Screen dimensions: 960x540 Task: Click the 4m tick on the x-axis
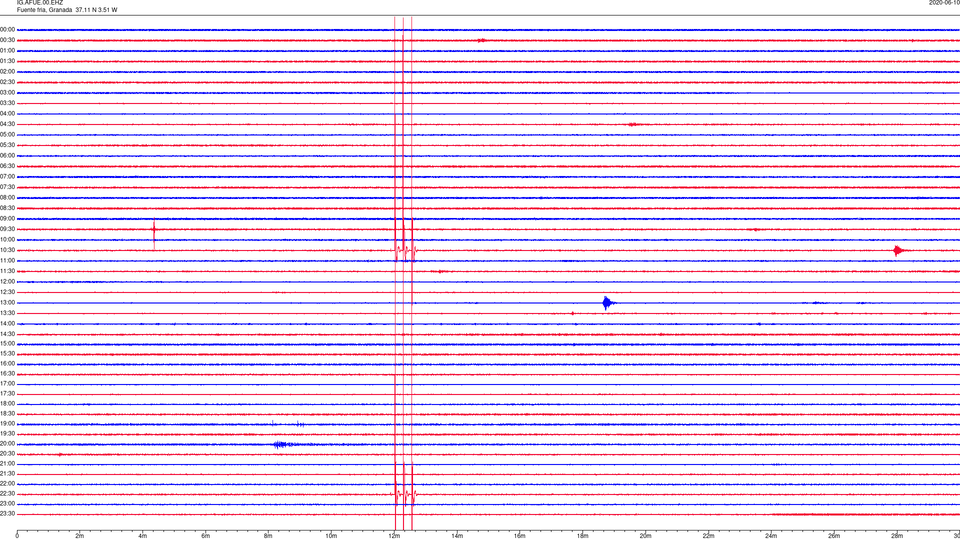click(143, 536)
